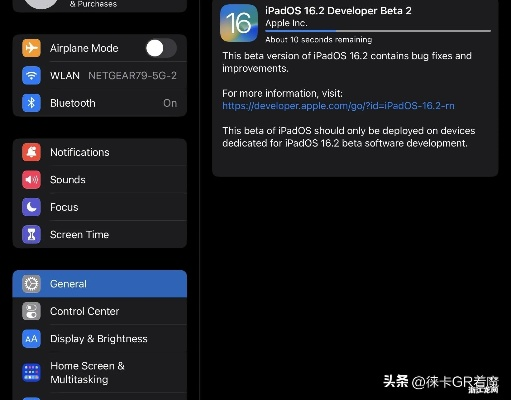Viewport: 511px width, 400px height.
Task: Tap the NETGEAR79-5G-2 network name
Action: (x=132, y=76)
